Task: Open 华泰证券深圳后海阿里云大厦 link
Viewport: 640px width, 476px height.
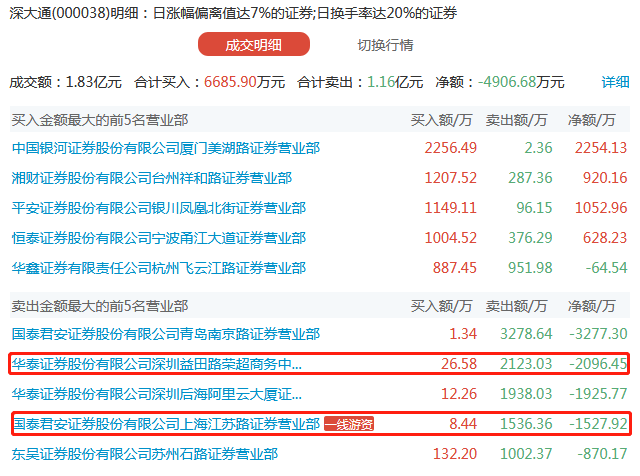Action: pos(157,394)
